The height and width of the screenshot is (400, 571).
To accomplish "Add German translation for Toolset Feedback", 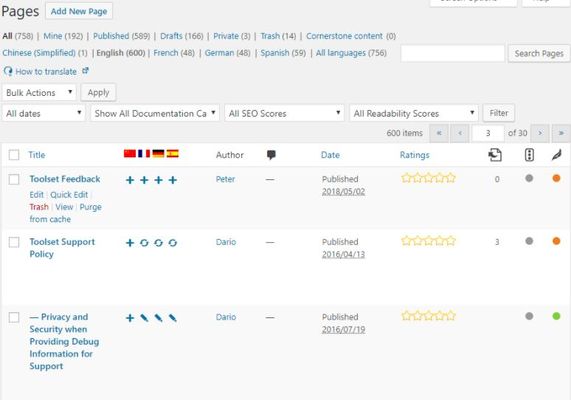I will 158,180.
